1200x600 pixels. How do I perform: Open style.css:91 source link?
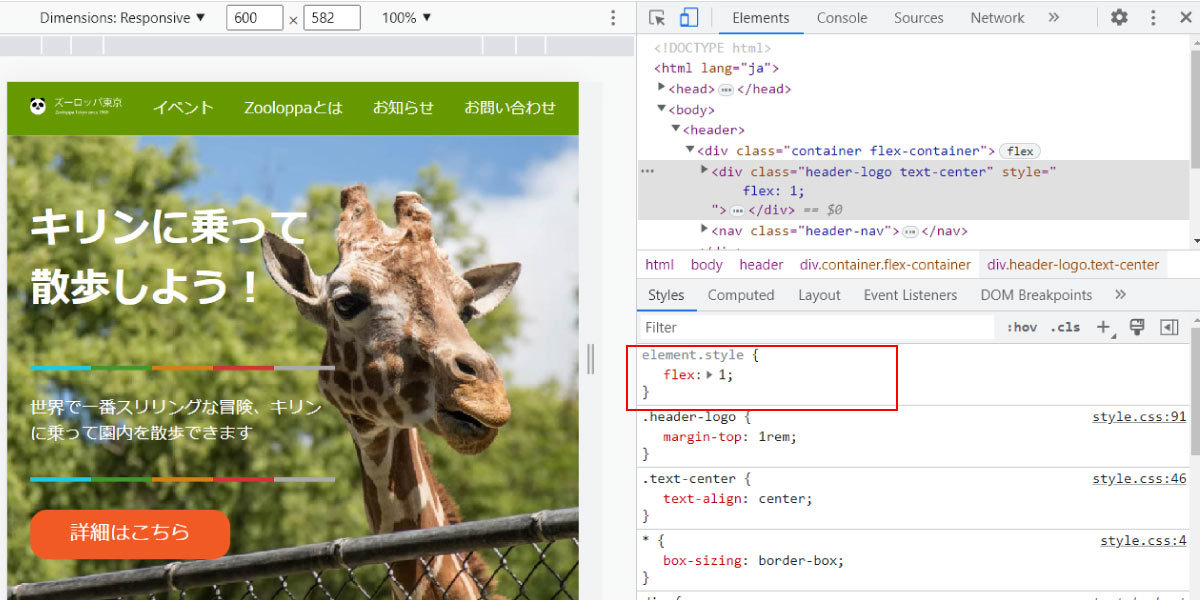coord(1139,417)
